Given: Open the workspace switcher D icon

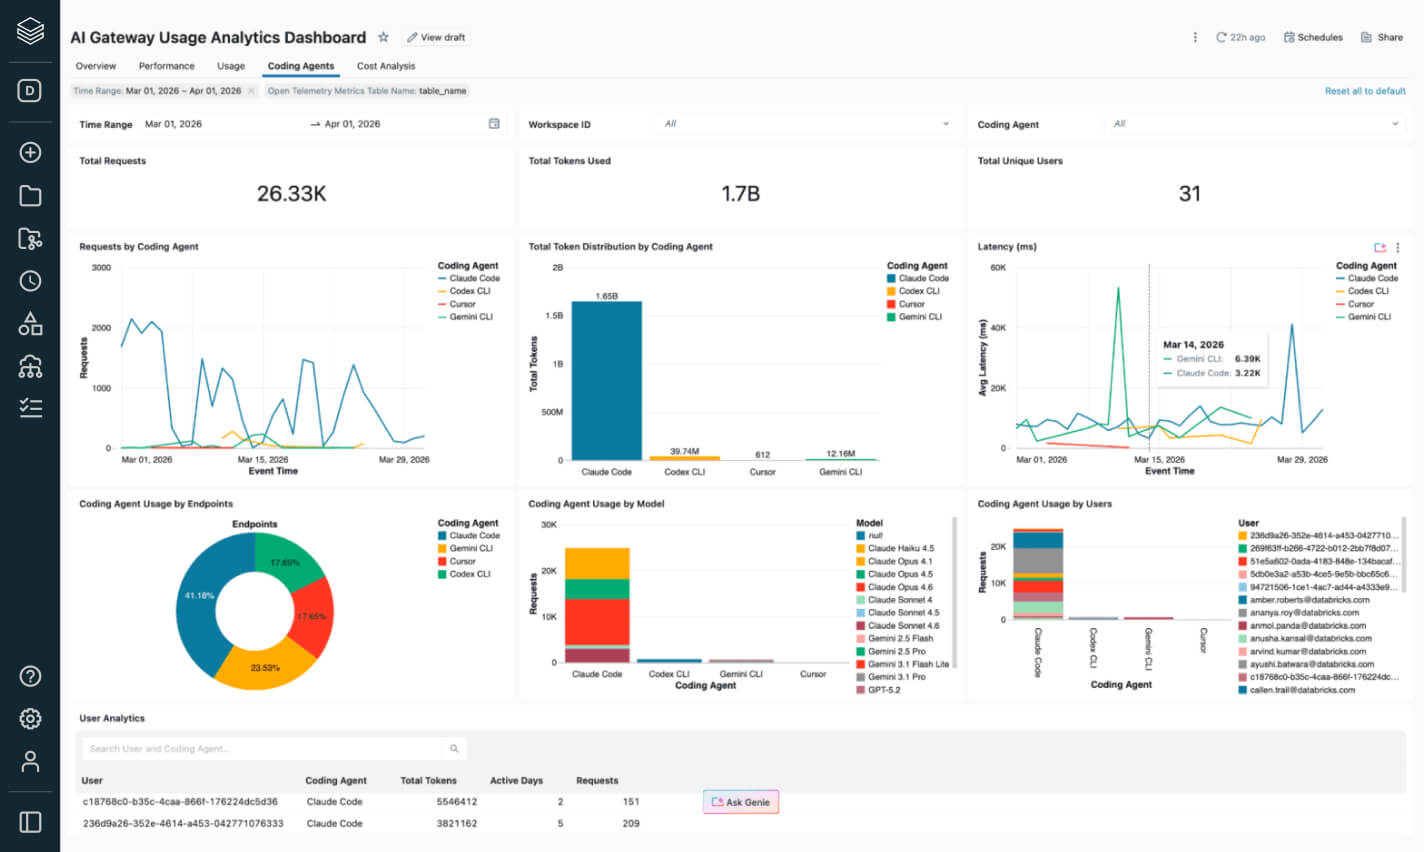Looking at the screenshot, I should pyautogui.click(x=30, y=91).
